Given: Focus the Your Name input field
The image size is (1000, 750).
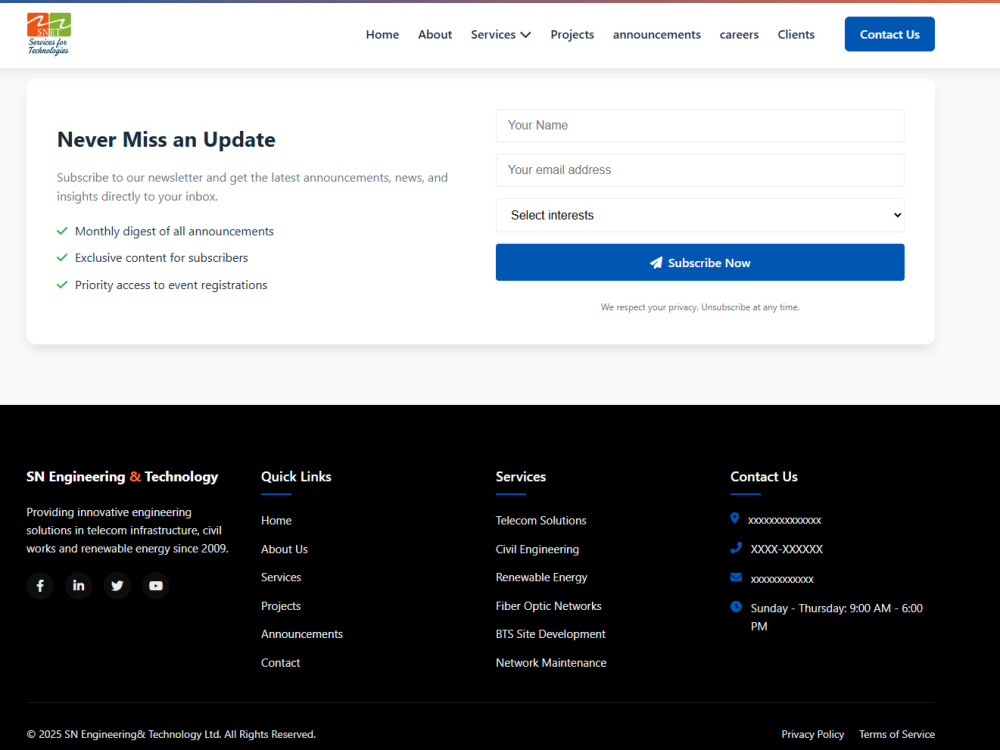Looking at the screenshot, I should 700,126.
